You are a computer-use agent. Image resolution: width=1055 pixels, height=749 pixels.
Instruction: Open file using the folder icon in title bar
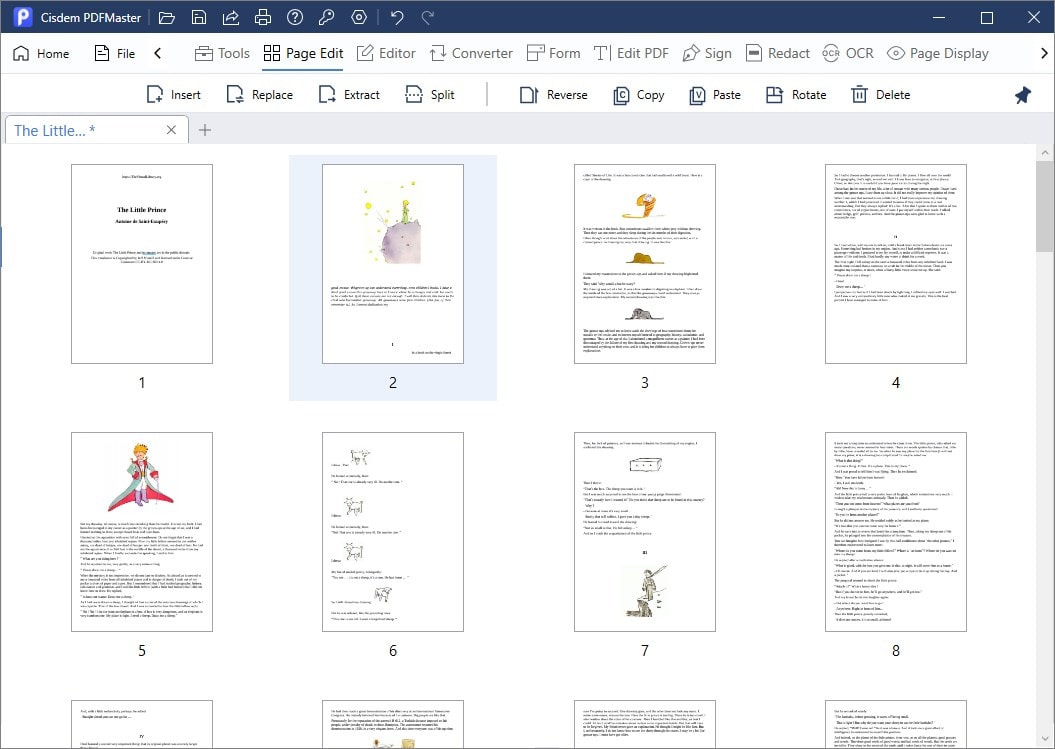point(166,17)
